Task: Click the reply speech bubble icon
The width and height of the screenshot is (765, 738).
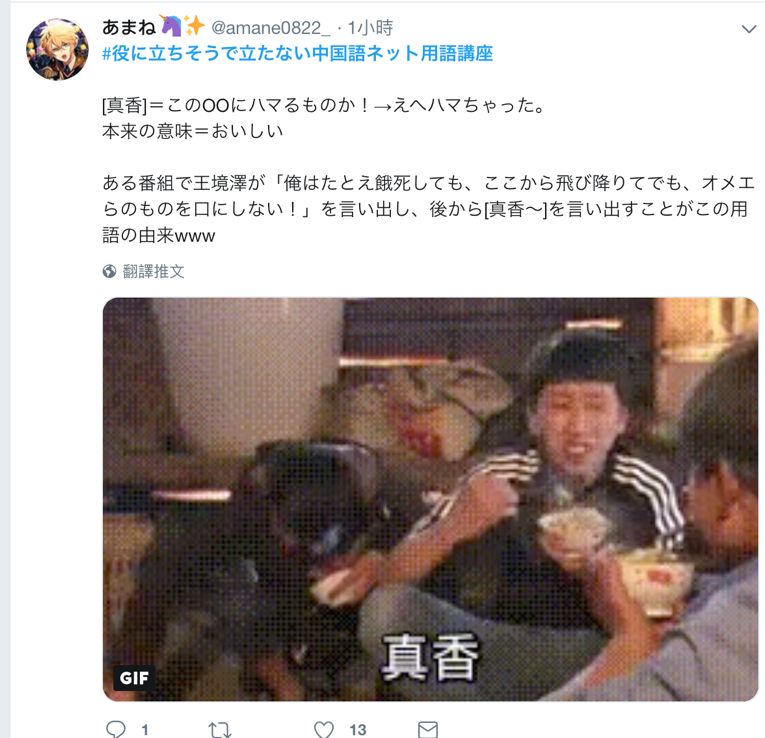Action: 116,729
